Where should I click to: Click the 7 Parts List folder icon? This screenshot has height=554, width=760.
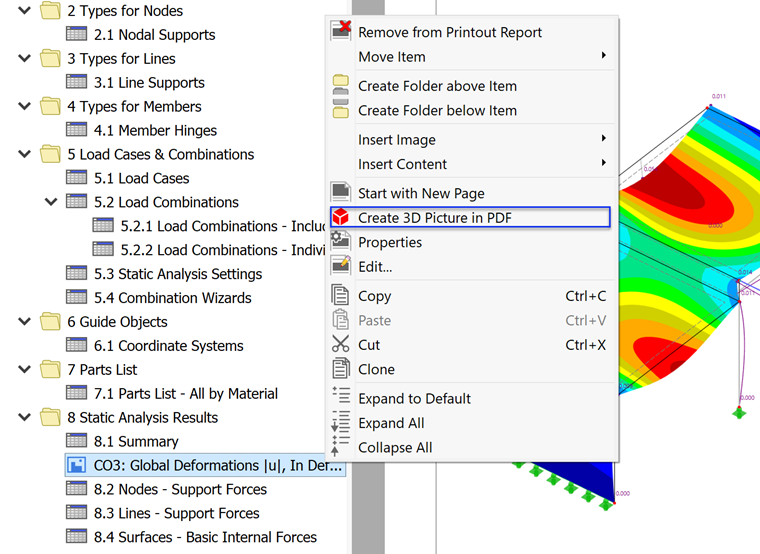click(50, 369)
